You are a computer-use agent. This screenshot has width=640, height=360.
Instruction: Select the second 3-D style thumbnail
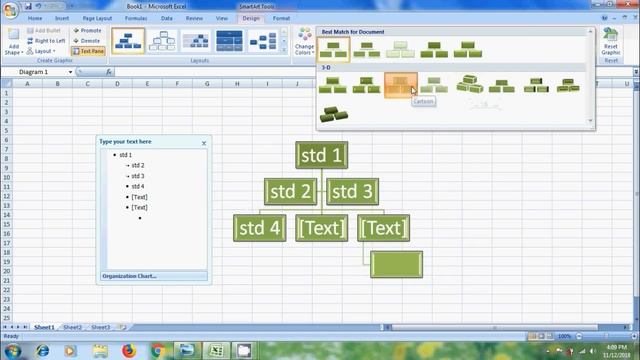pyautogui.click(x=367, y=85)
